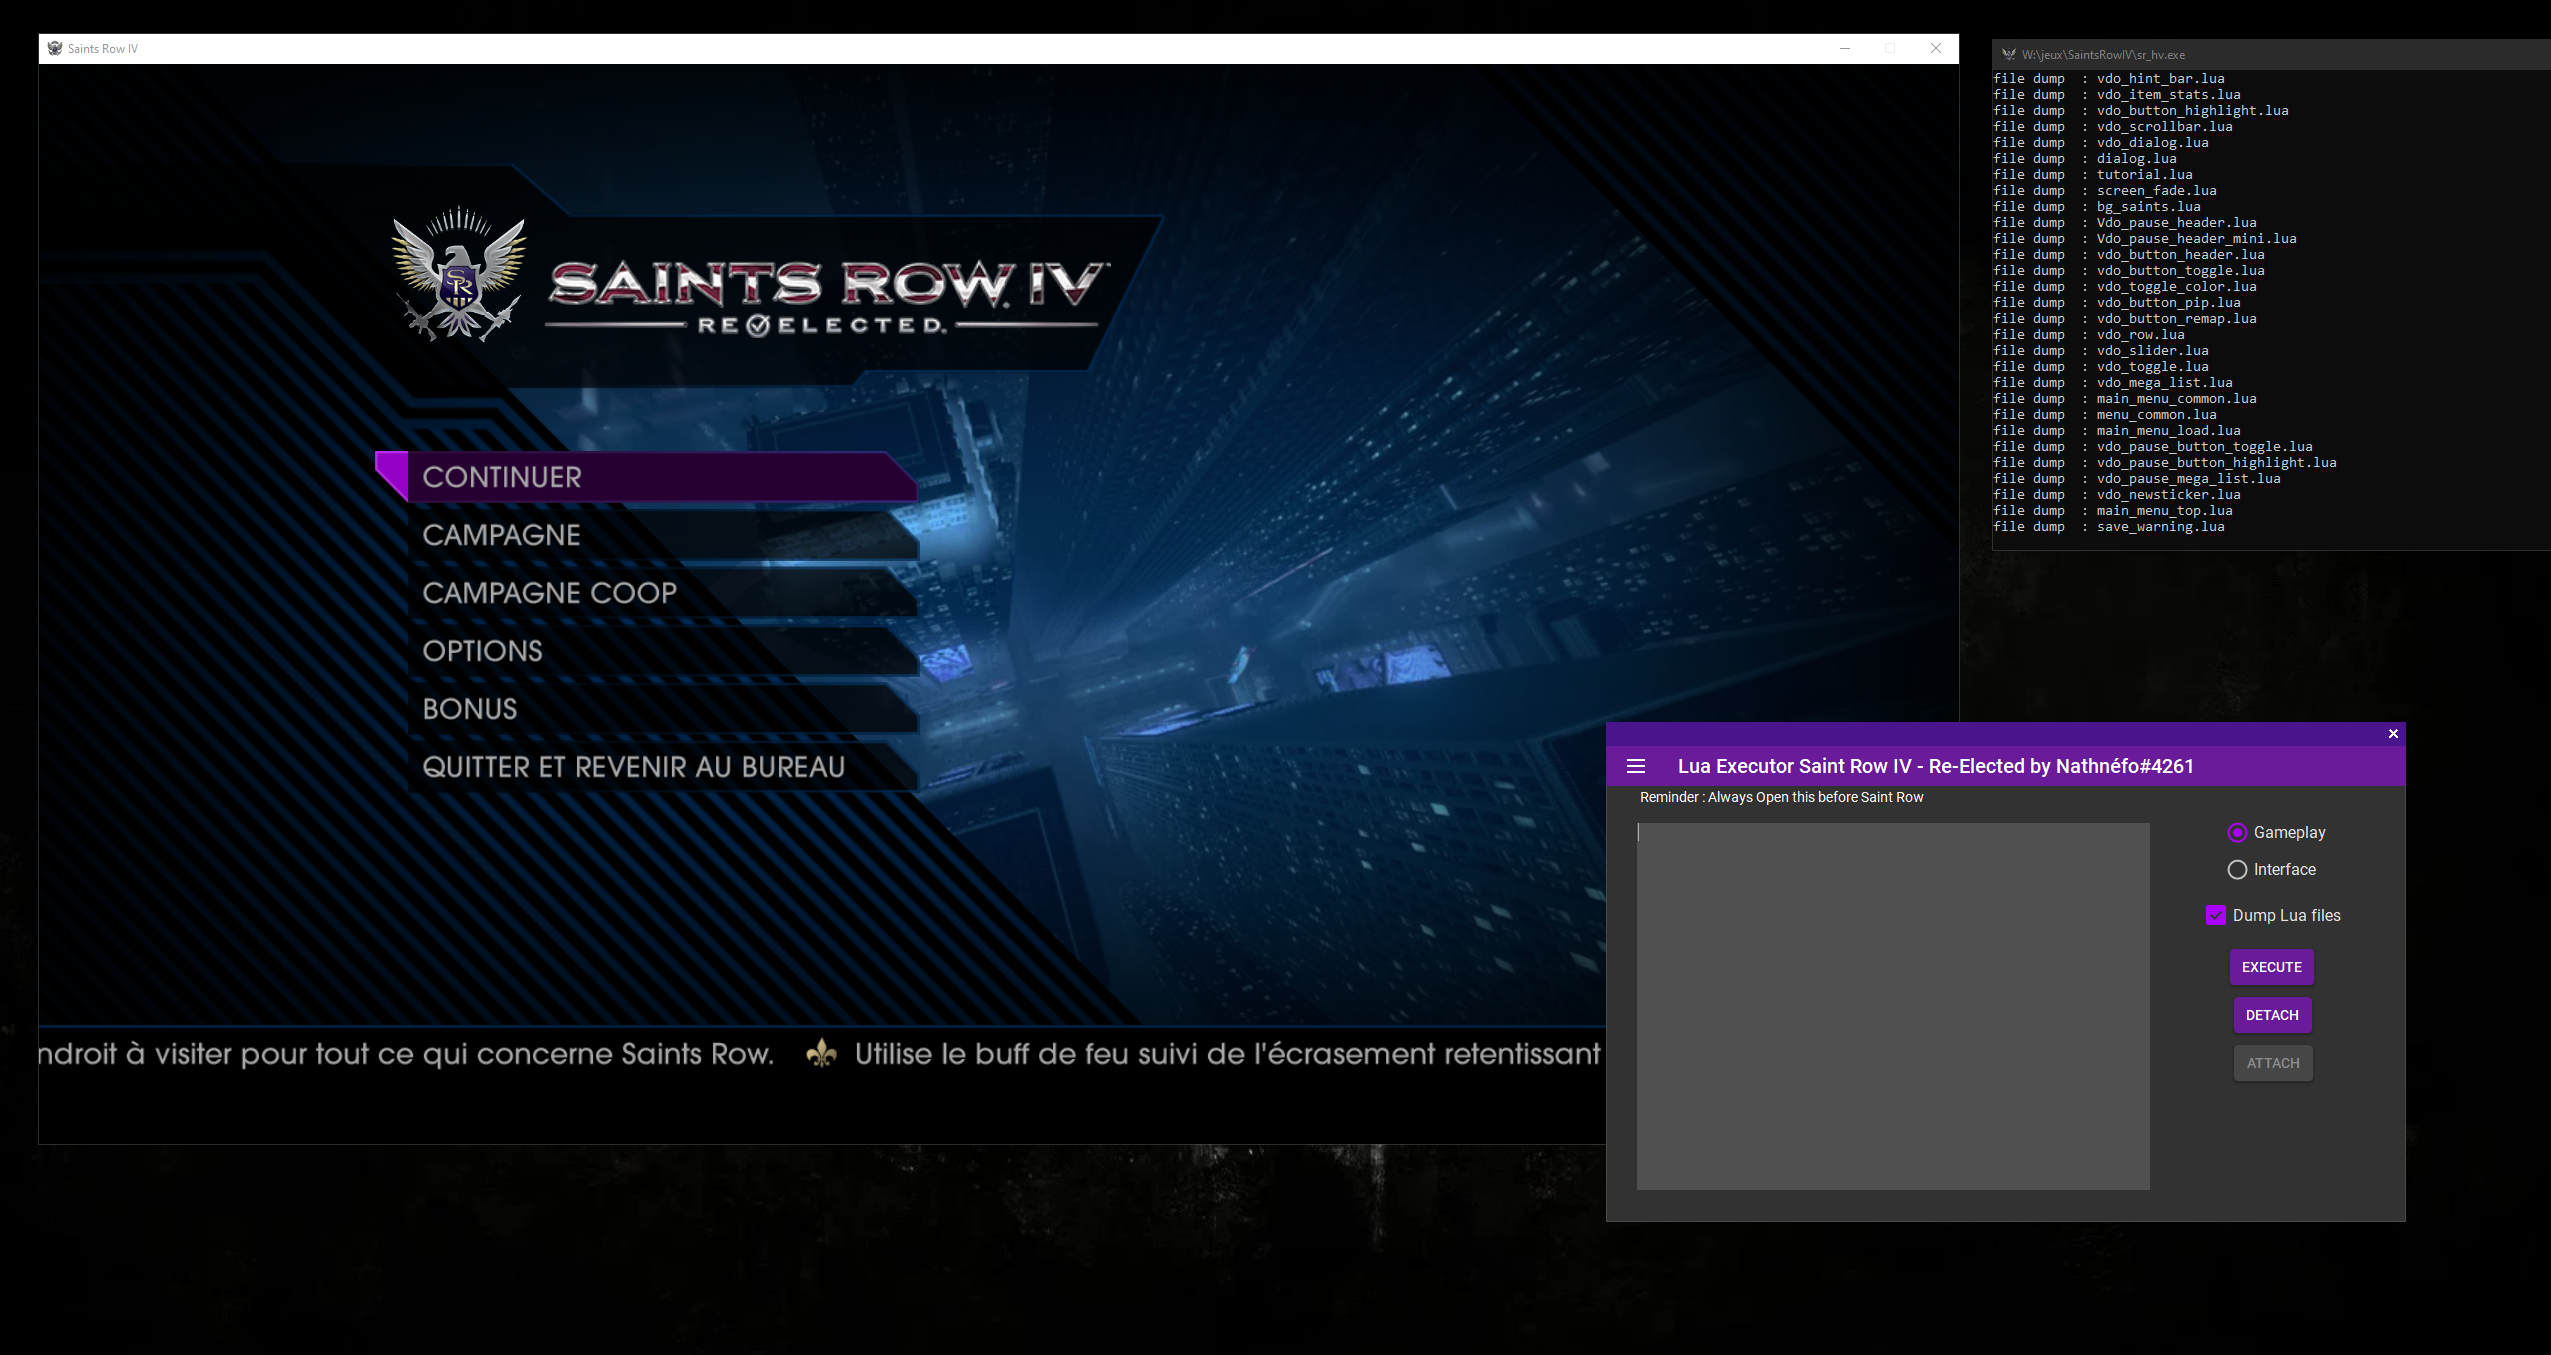
Task: Open BONUS in the game menu
Action: [x=664, y=709]
